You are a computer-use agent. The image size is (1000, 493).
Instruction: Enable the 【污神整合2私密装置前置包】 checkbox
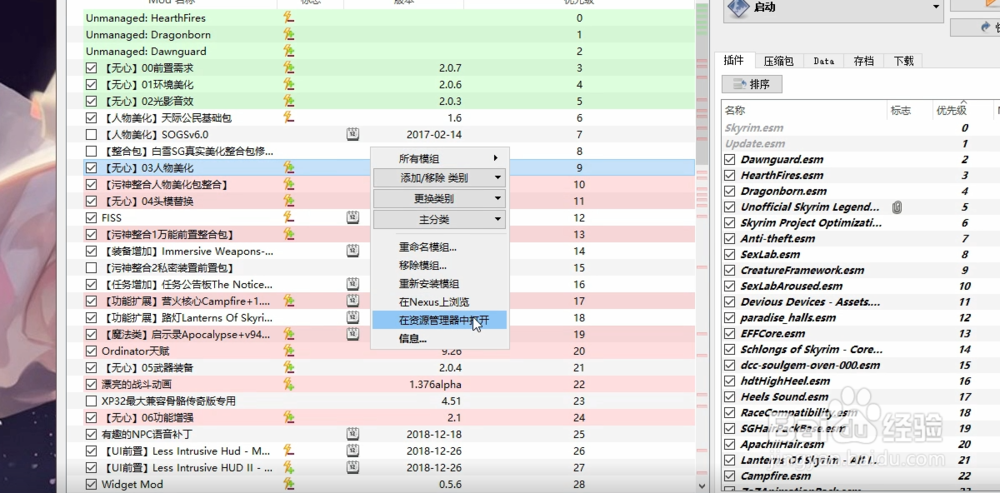click(x=91, y=268)
